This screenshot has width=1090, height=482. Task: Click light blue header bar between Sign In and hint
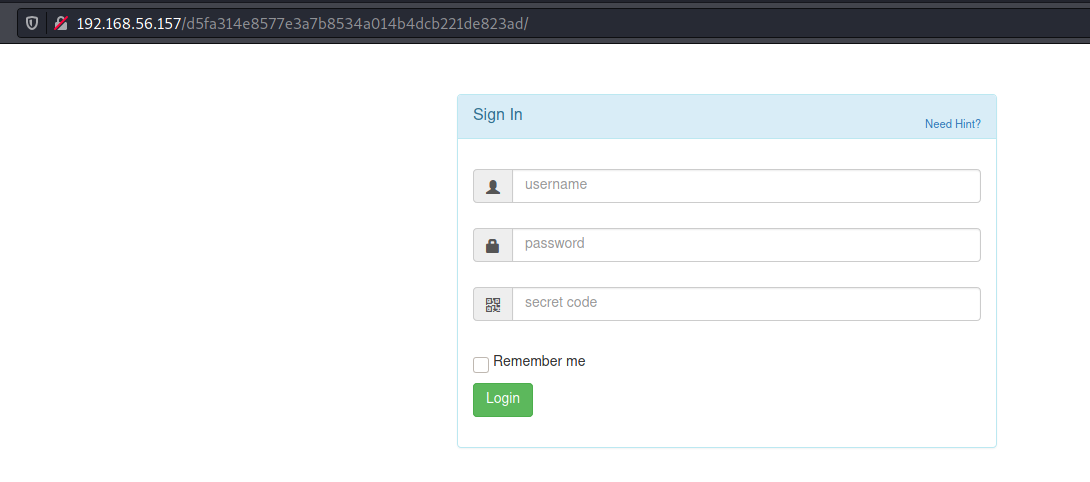point(723,117)
